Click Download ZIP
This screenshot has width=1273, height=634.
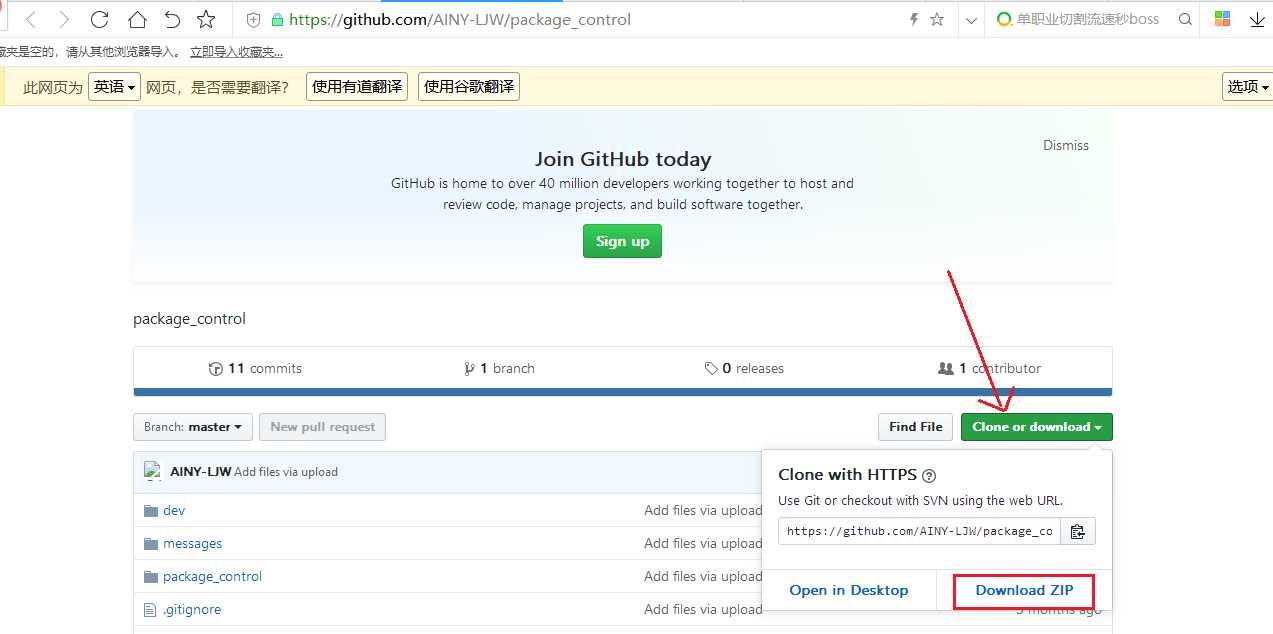coord(1024,590)
